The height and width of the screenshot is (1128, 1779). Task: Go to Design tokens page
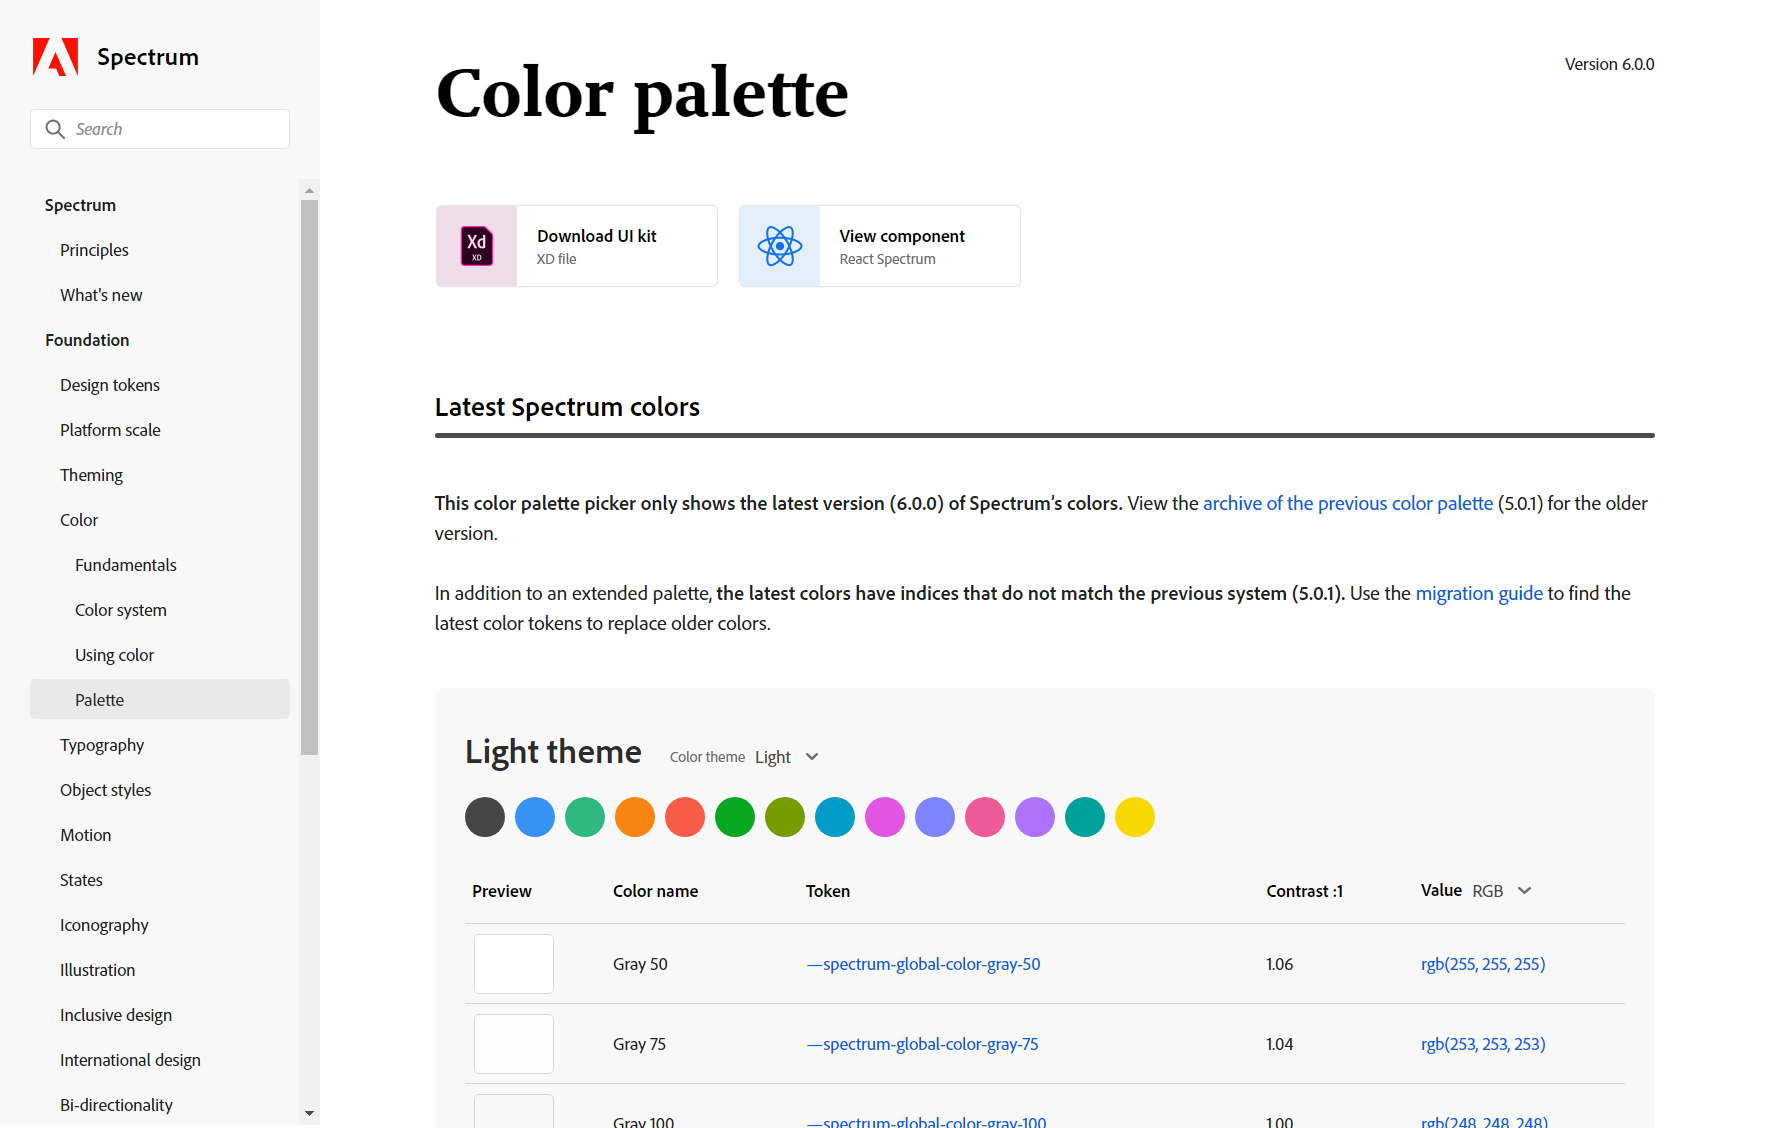[110, 385]
